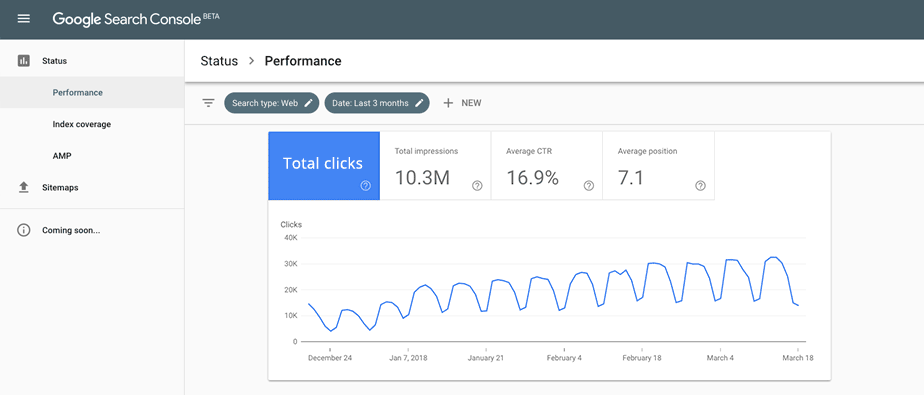Screen dimensions: 924x395
Task: Open help icon on Total impressions card
Action: click(x=477, y=186)
